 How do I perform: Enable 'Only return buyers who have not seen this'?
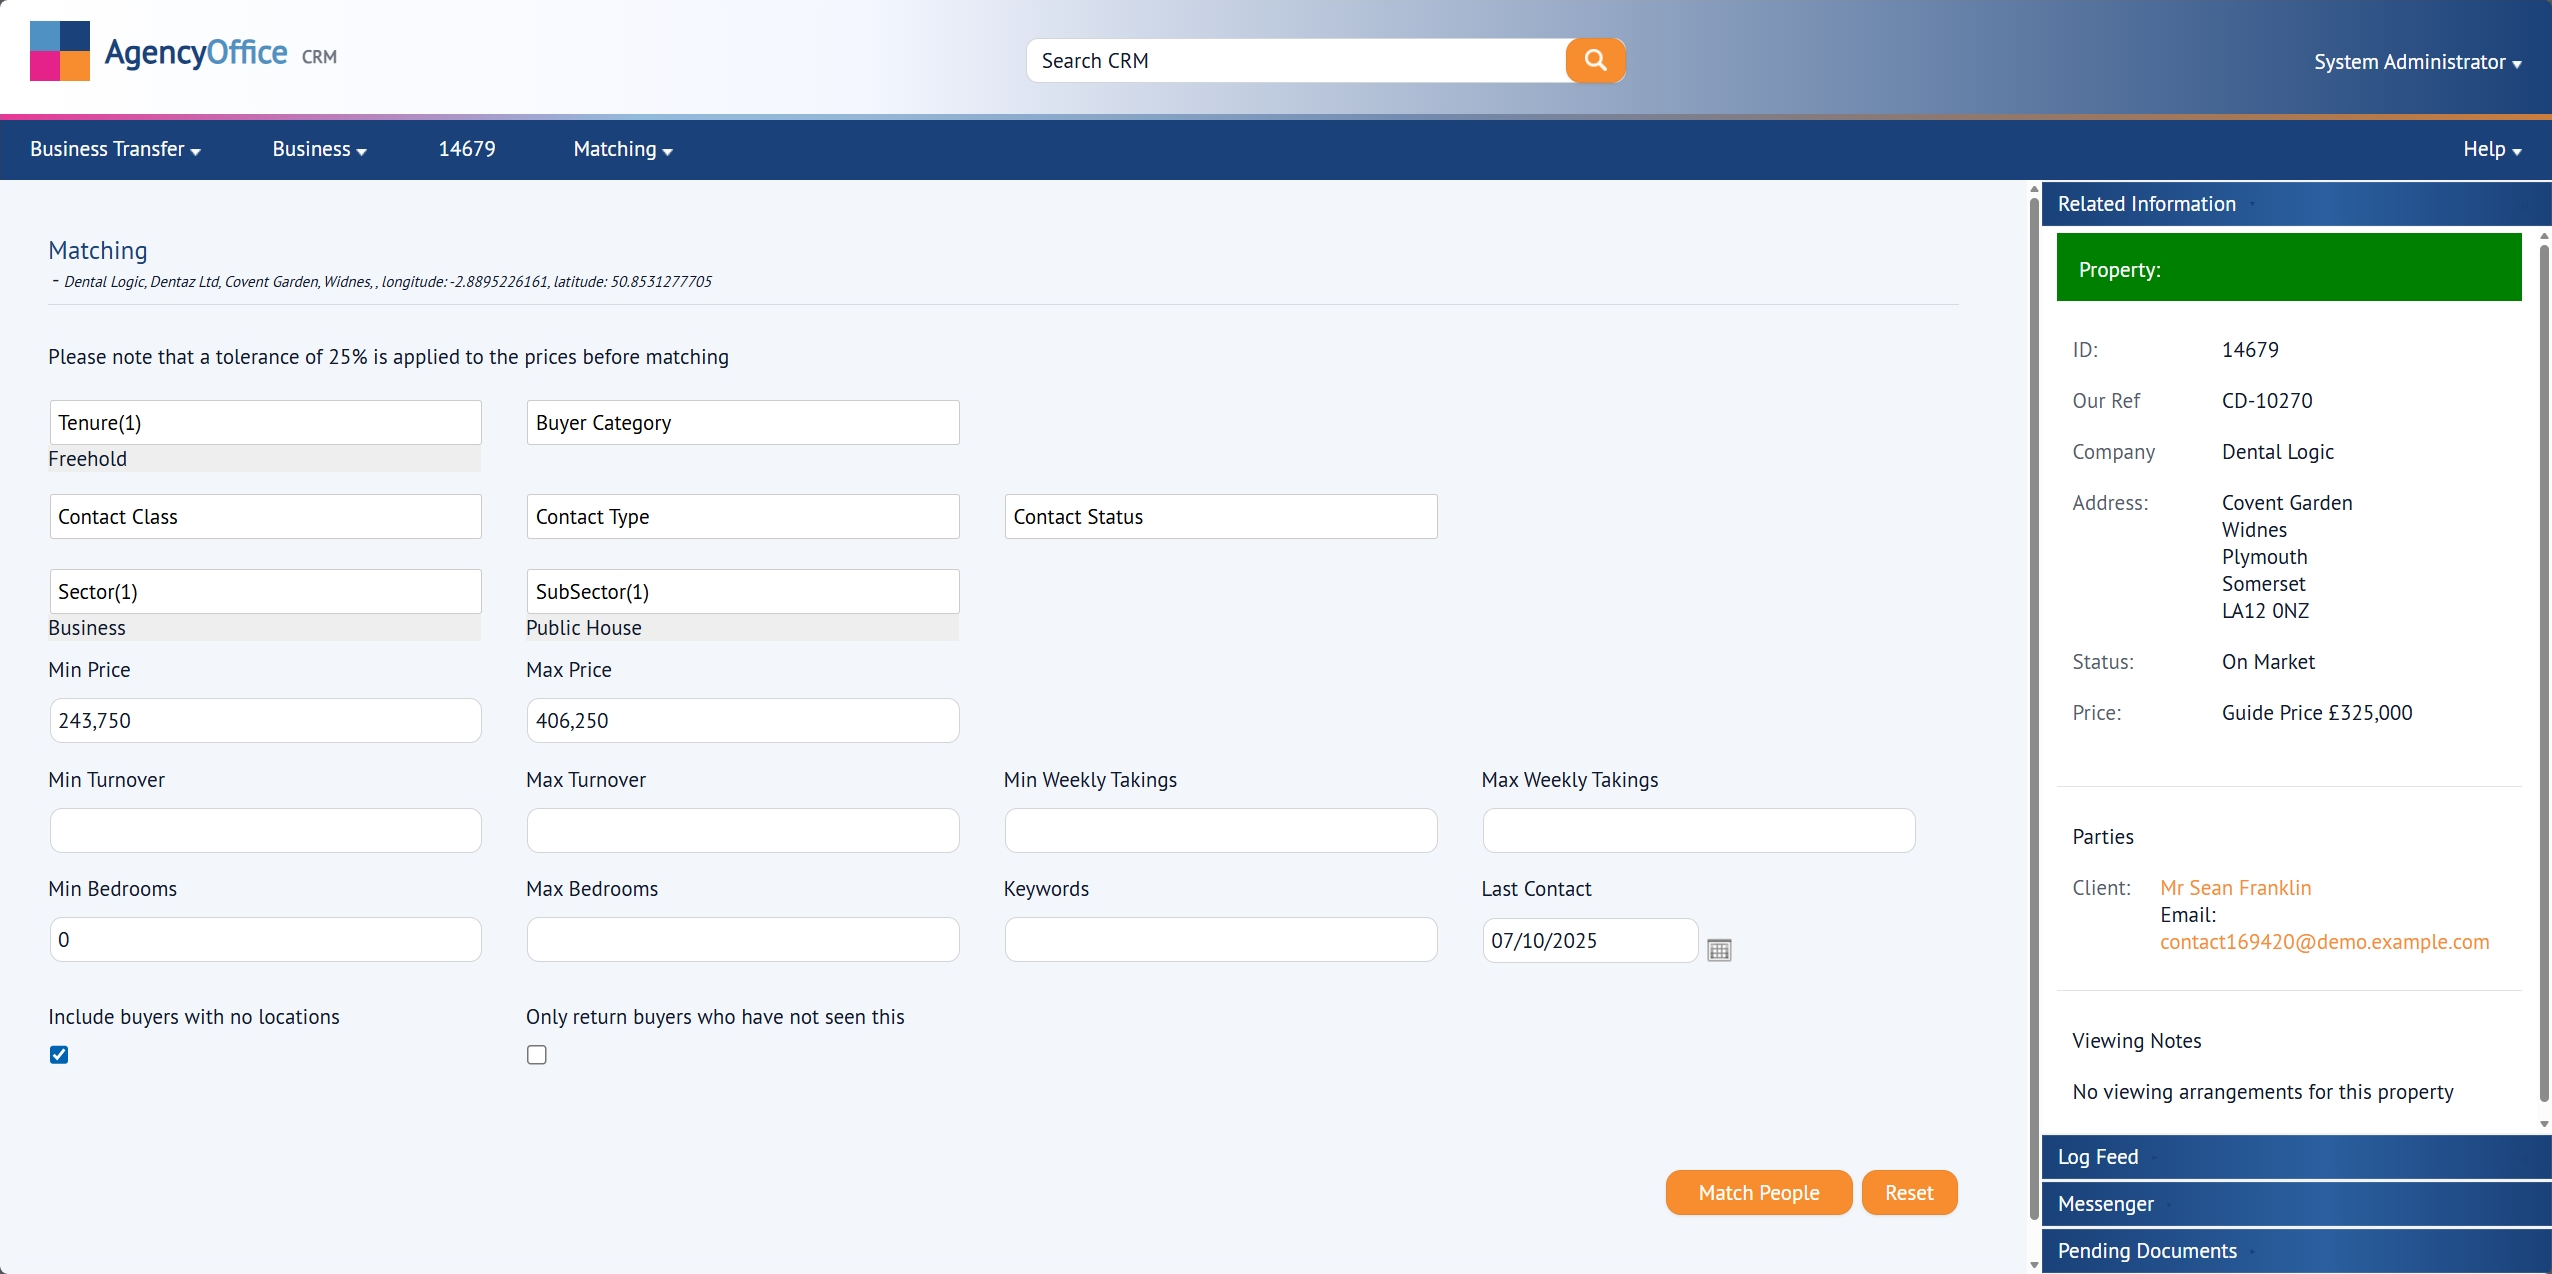(x=536, y=1054)
